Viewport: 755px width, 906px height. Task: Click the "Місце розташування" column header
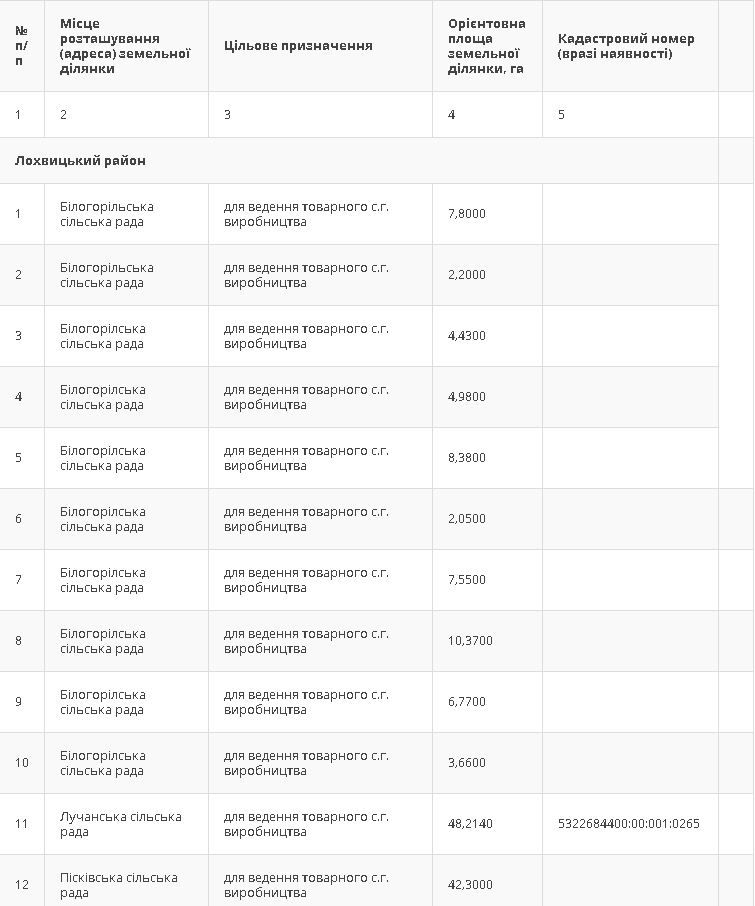[125, 46]
